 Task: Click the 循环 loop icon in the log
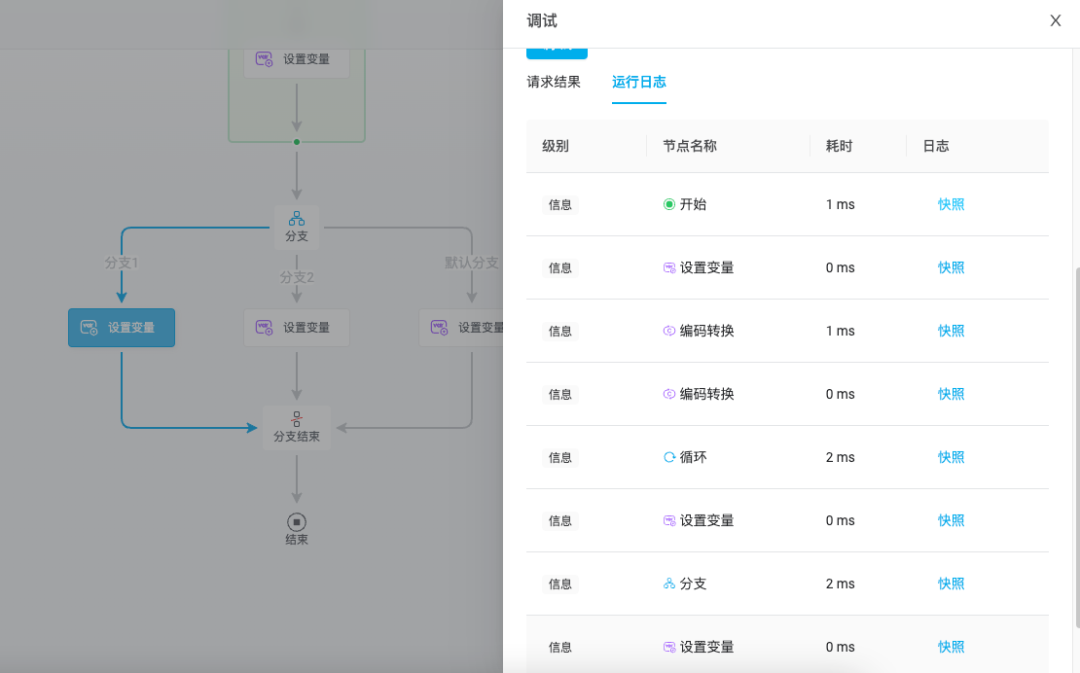[669, 457]
